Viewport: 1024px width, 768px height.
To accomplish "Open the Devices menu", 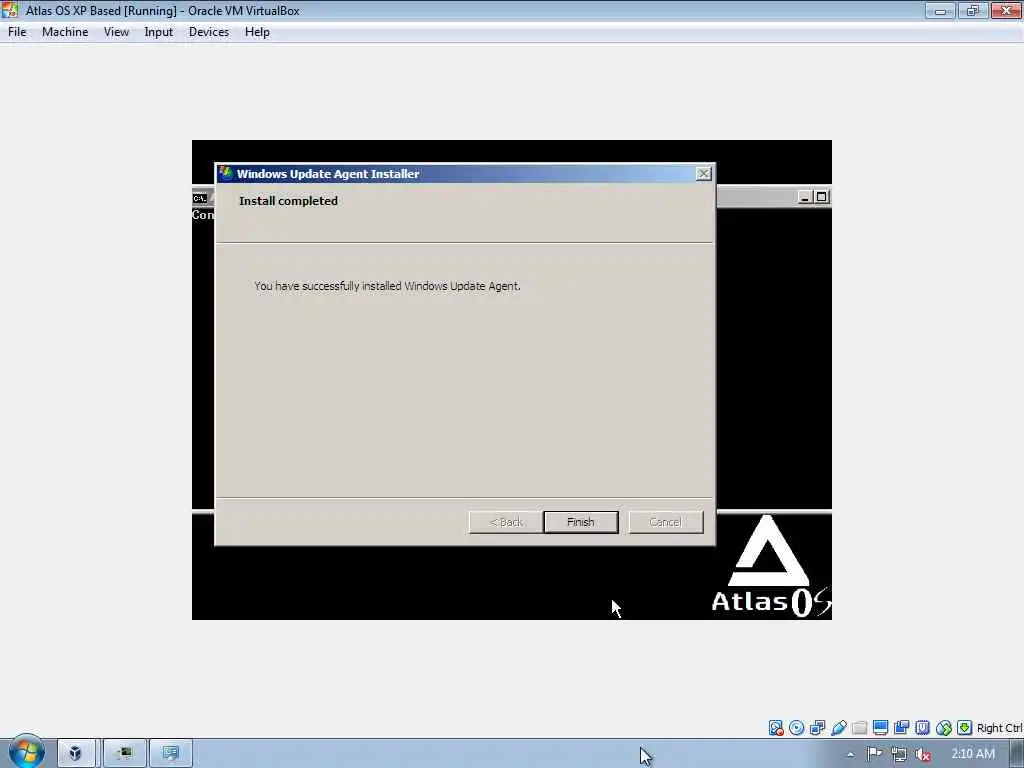I will tap(209, 32).
